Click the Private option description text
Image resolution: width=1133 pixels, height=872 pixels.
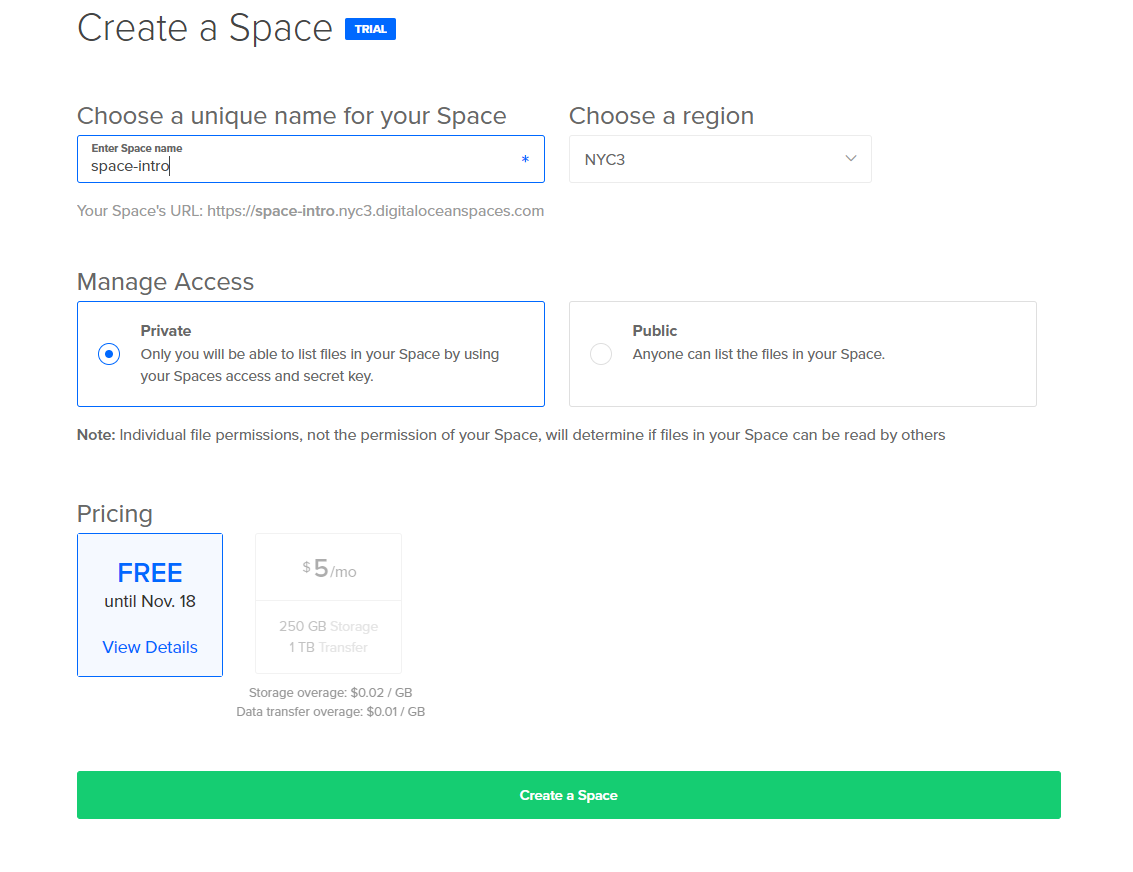coord(320,365)
